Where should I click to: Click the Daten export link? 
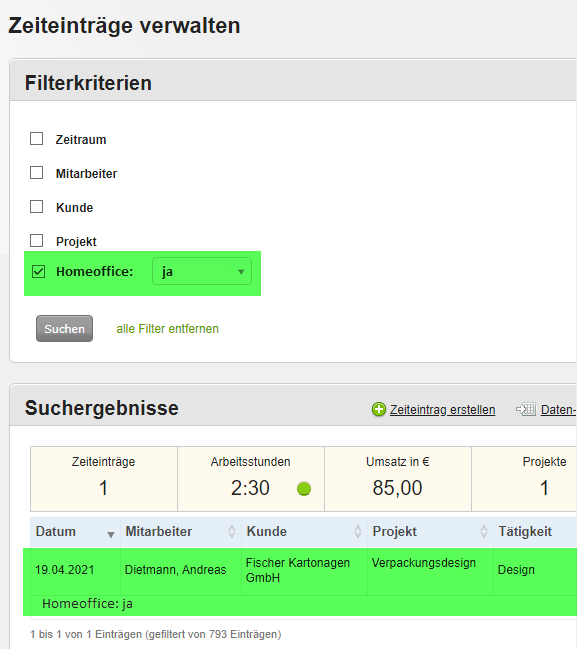tap(558, 409)
